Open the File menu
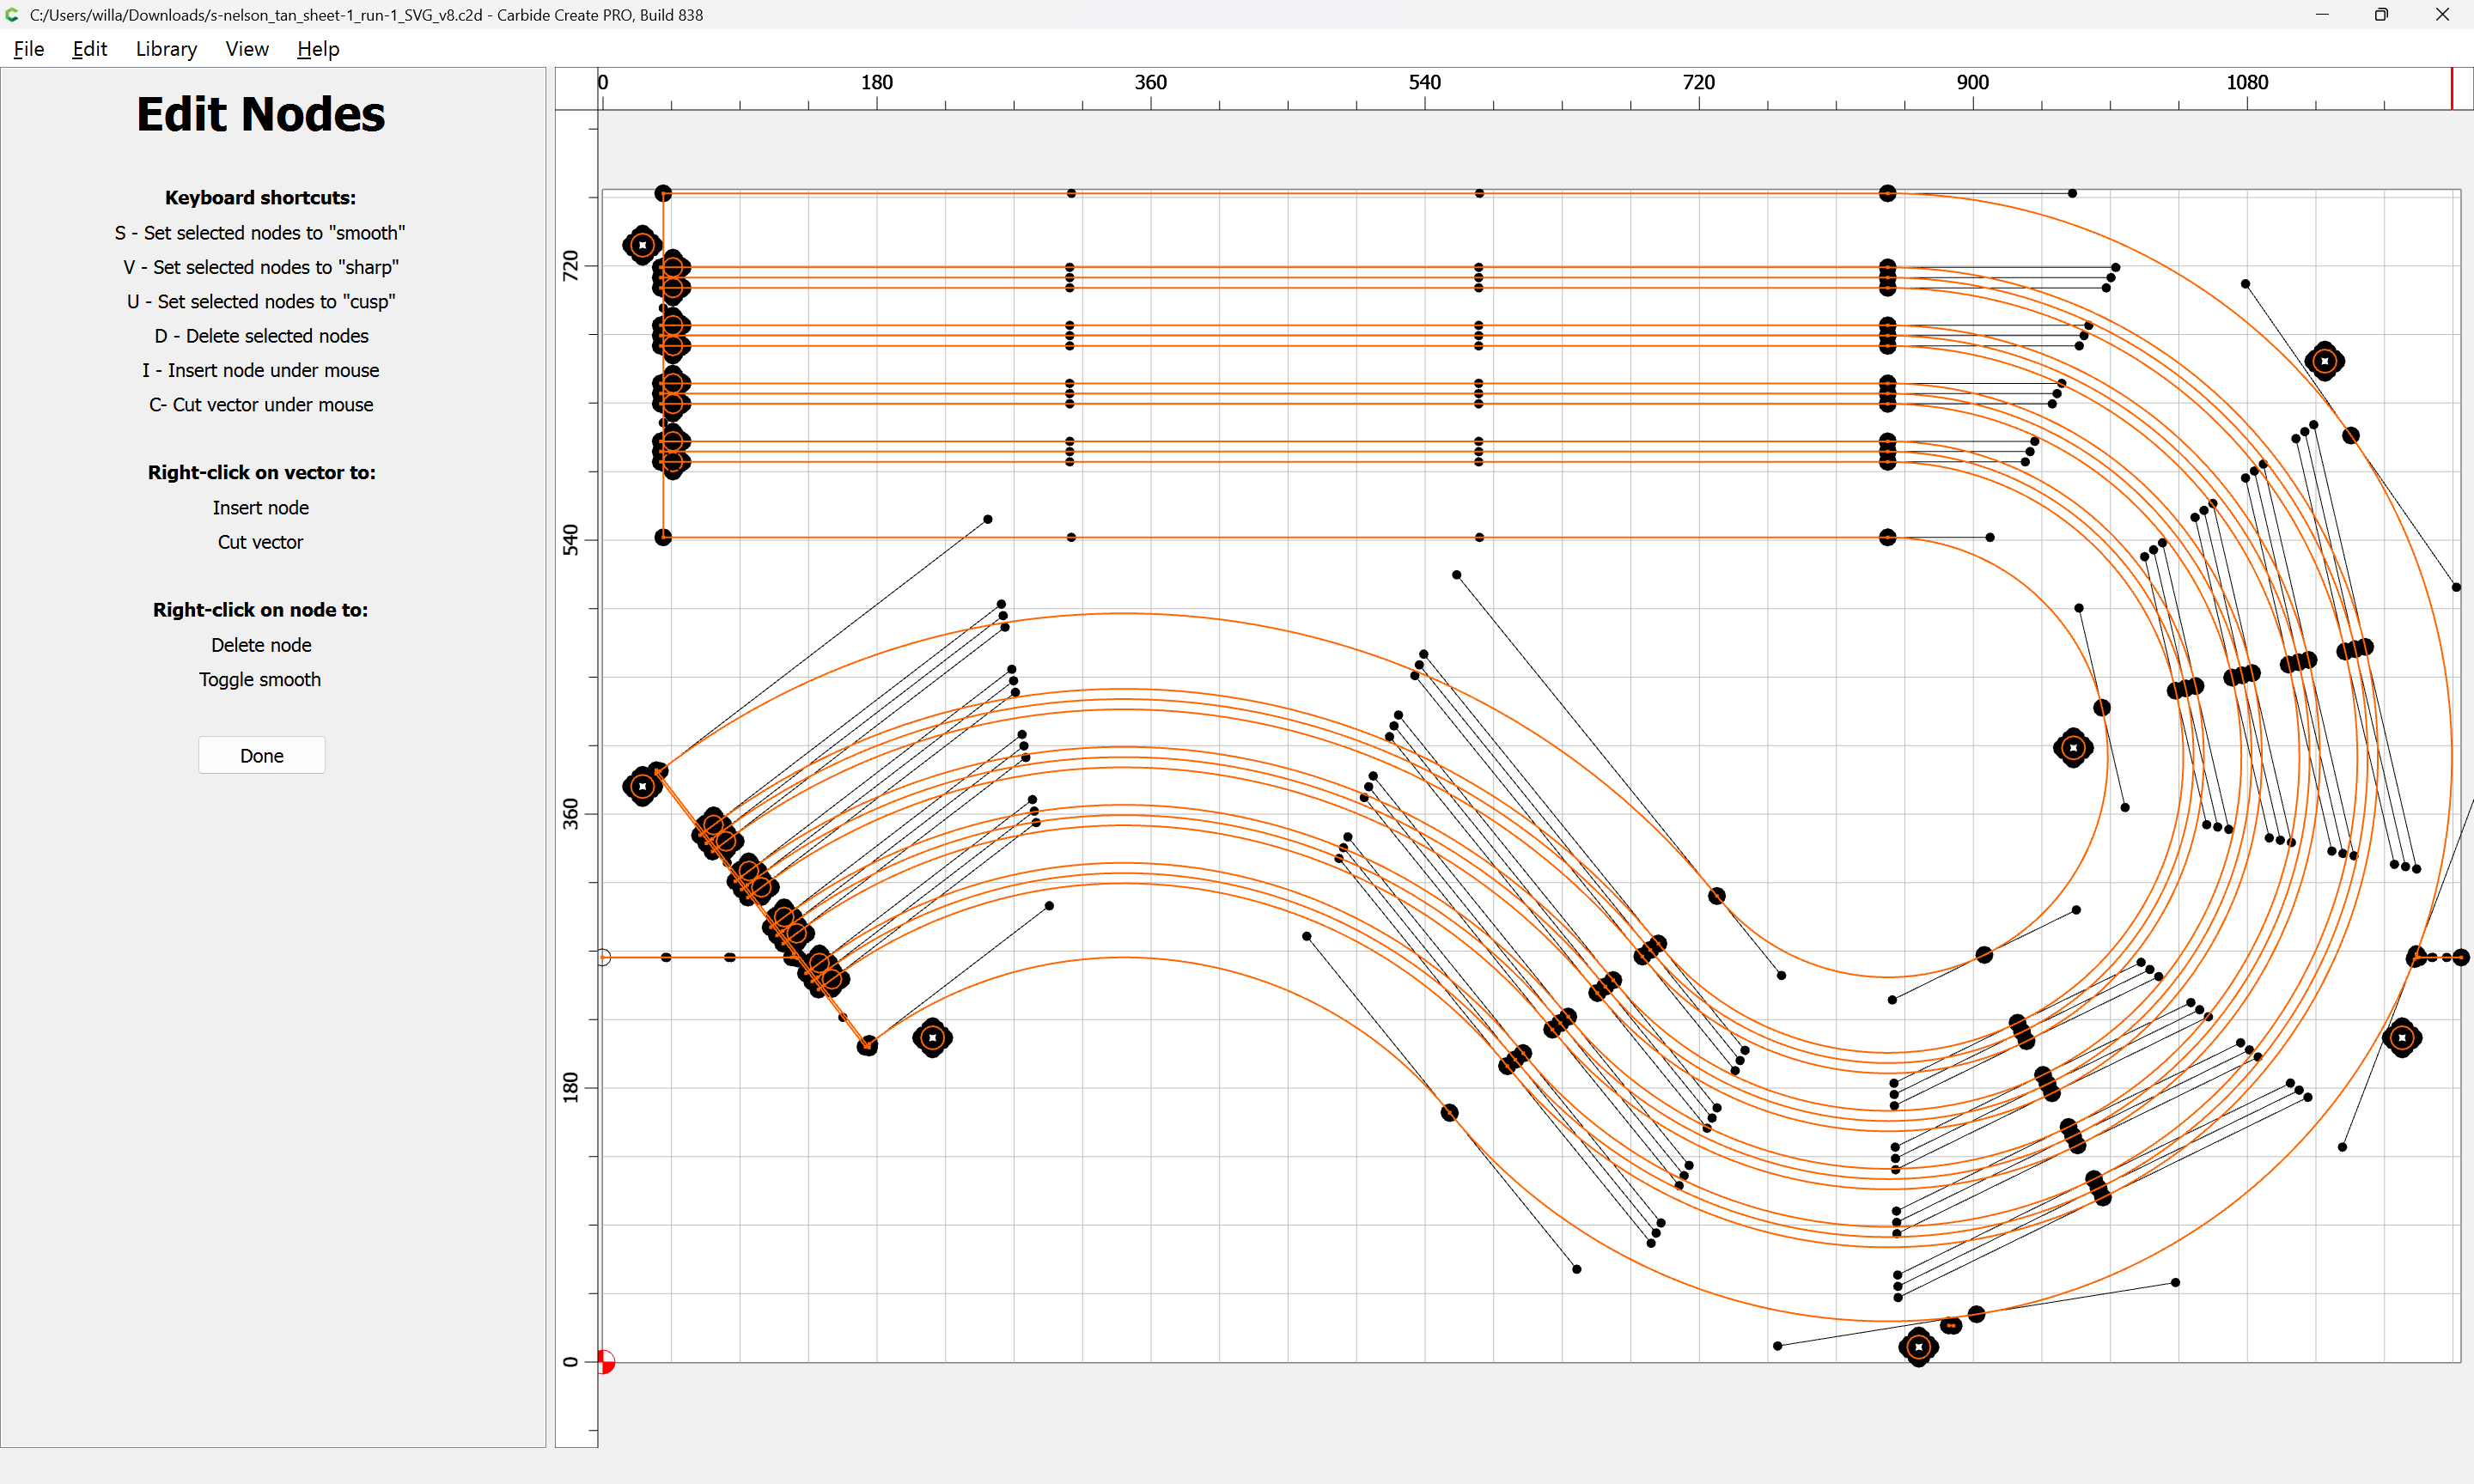Image resolution: width=2474 pixels, height=1484 pixels. pyautogui.click(x=28, y=49)
